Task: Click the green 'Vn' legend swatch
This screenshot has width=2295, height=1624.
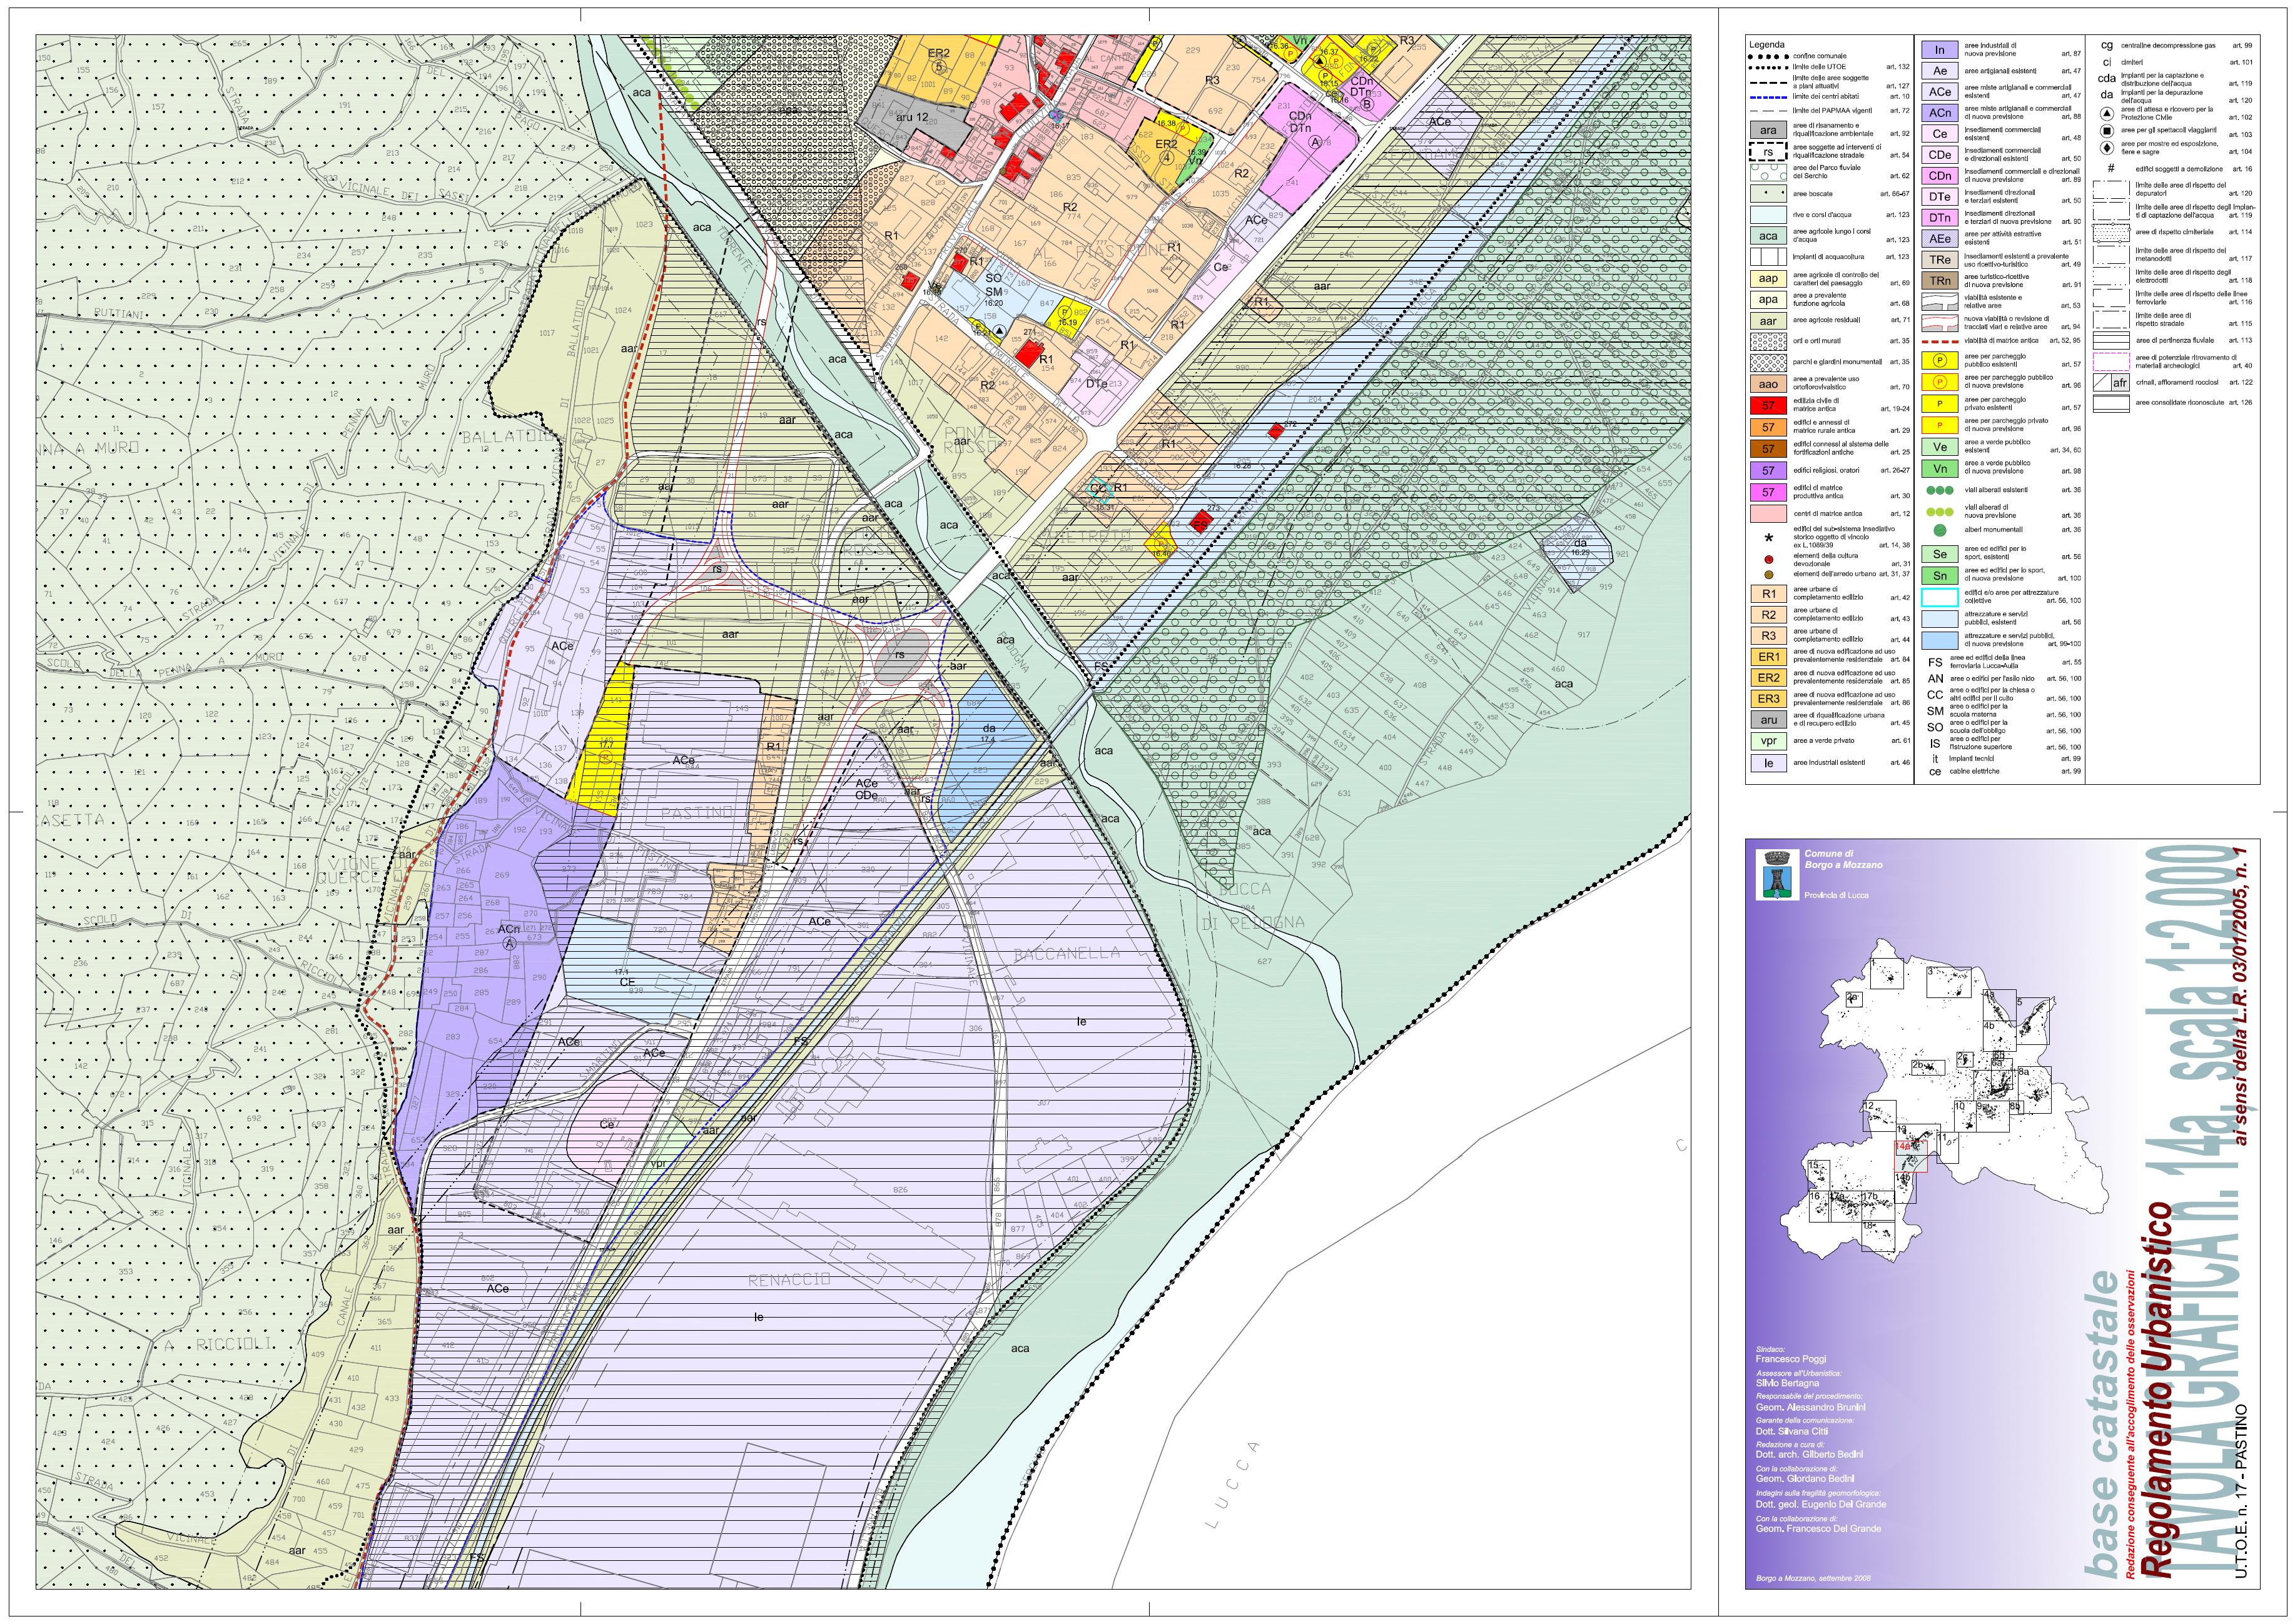Action: point(1940,469)
